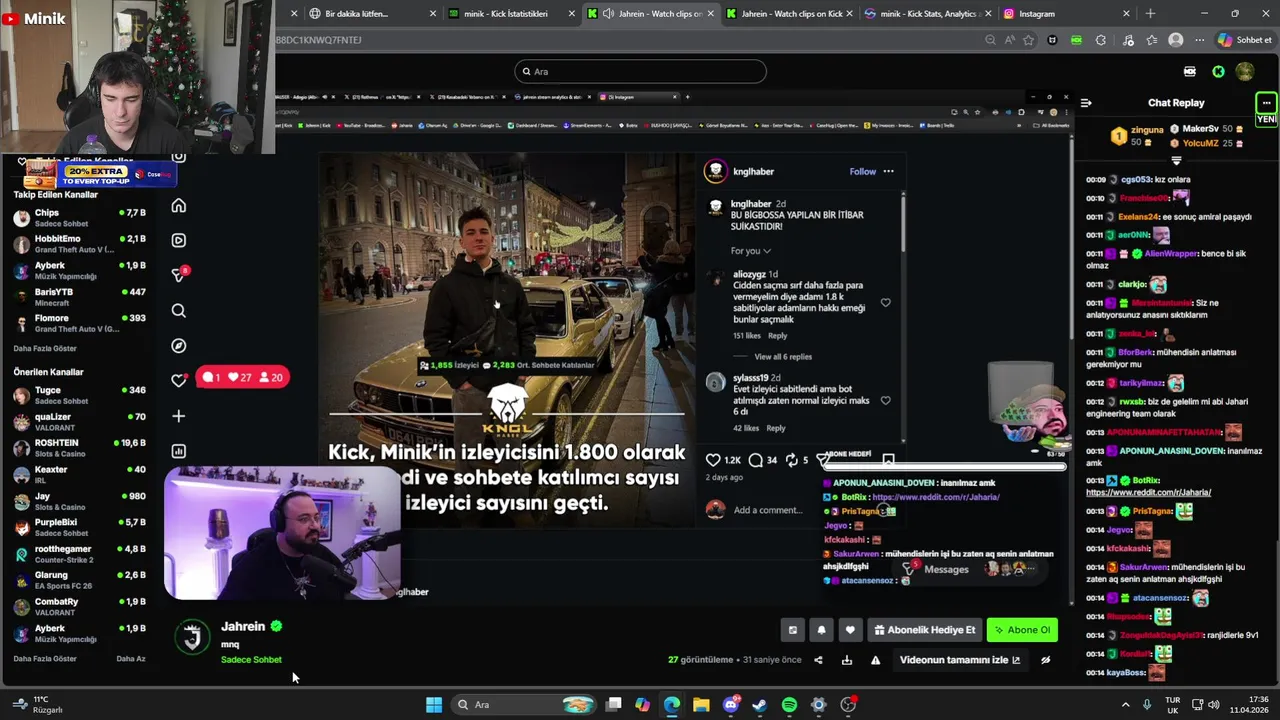
Task: Toggle follow heart button for Jahrein
Action: tap(850, 630)
